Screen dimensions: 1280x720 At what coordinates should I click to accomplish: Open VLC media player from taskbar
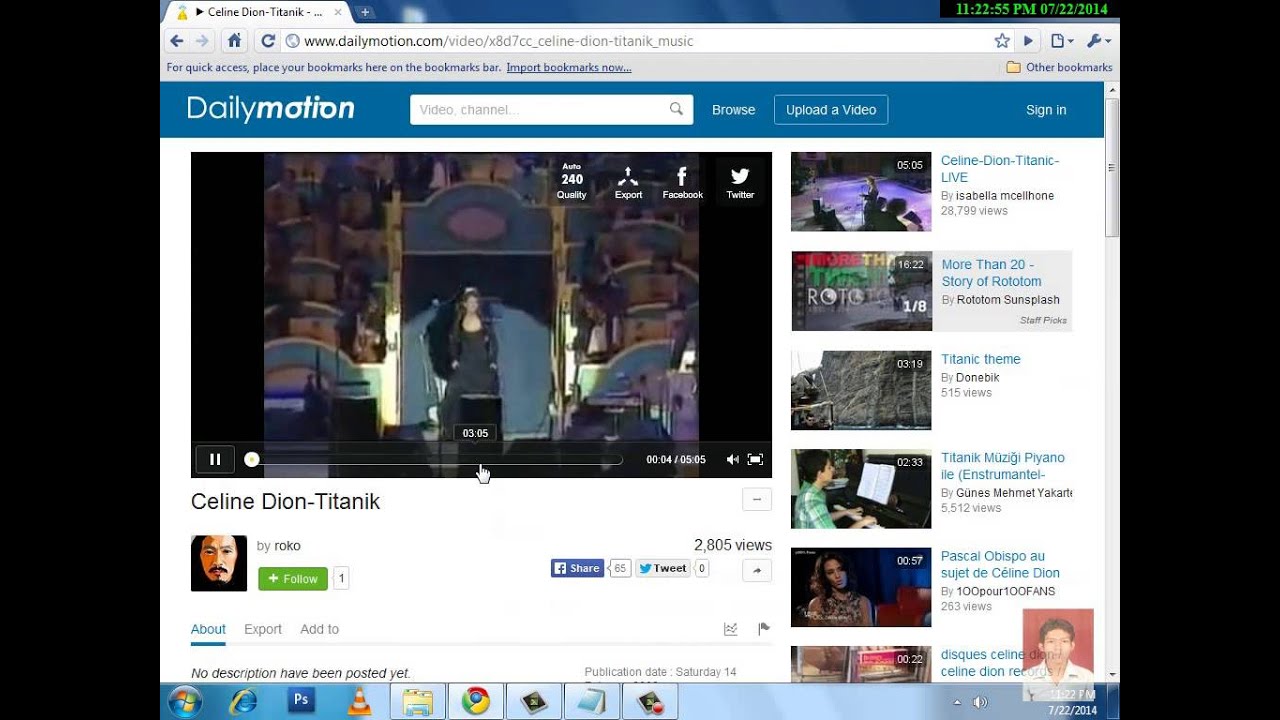(x=359, y=702)
